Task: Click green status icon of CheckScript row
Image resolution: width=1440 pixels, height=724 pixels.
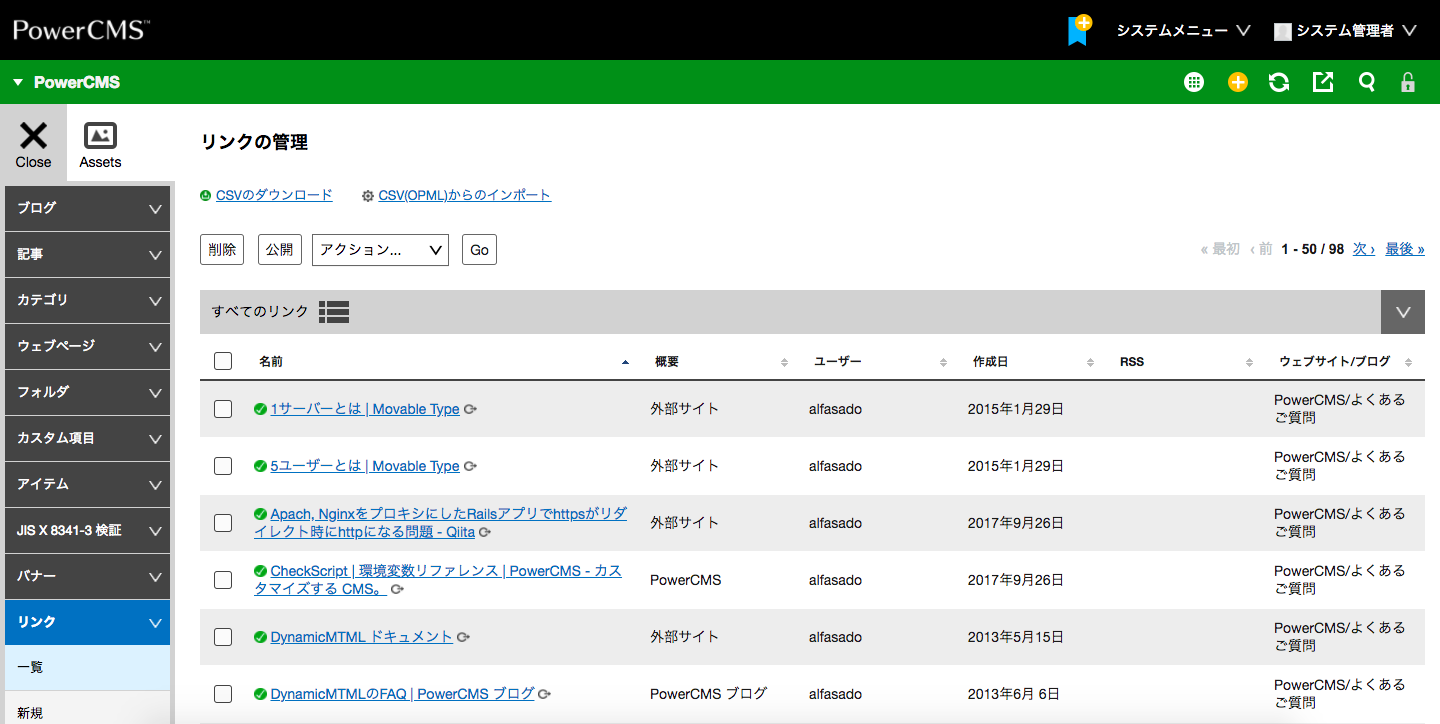Action: [260, 572]
